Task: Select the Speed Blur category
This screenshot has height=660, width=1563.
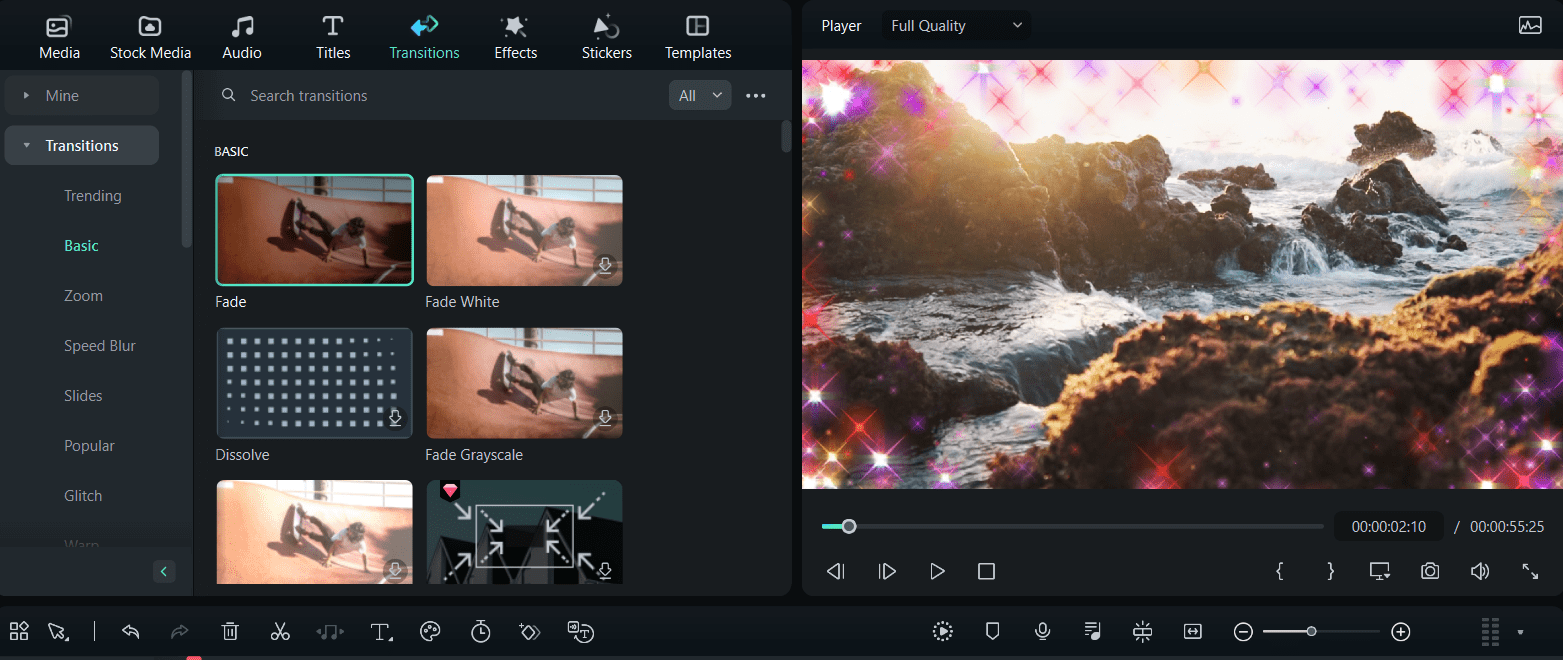Action: click(x=100, y=345)
